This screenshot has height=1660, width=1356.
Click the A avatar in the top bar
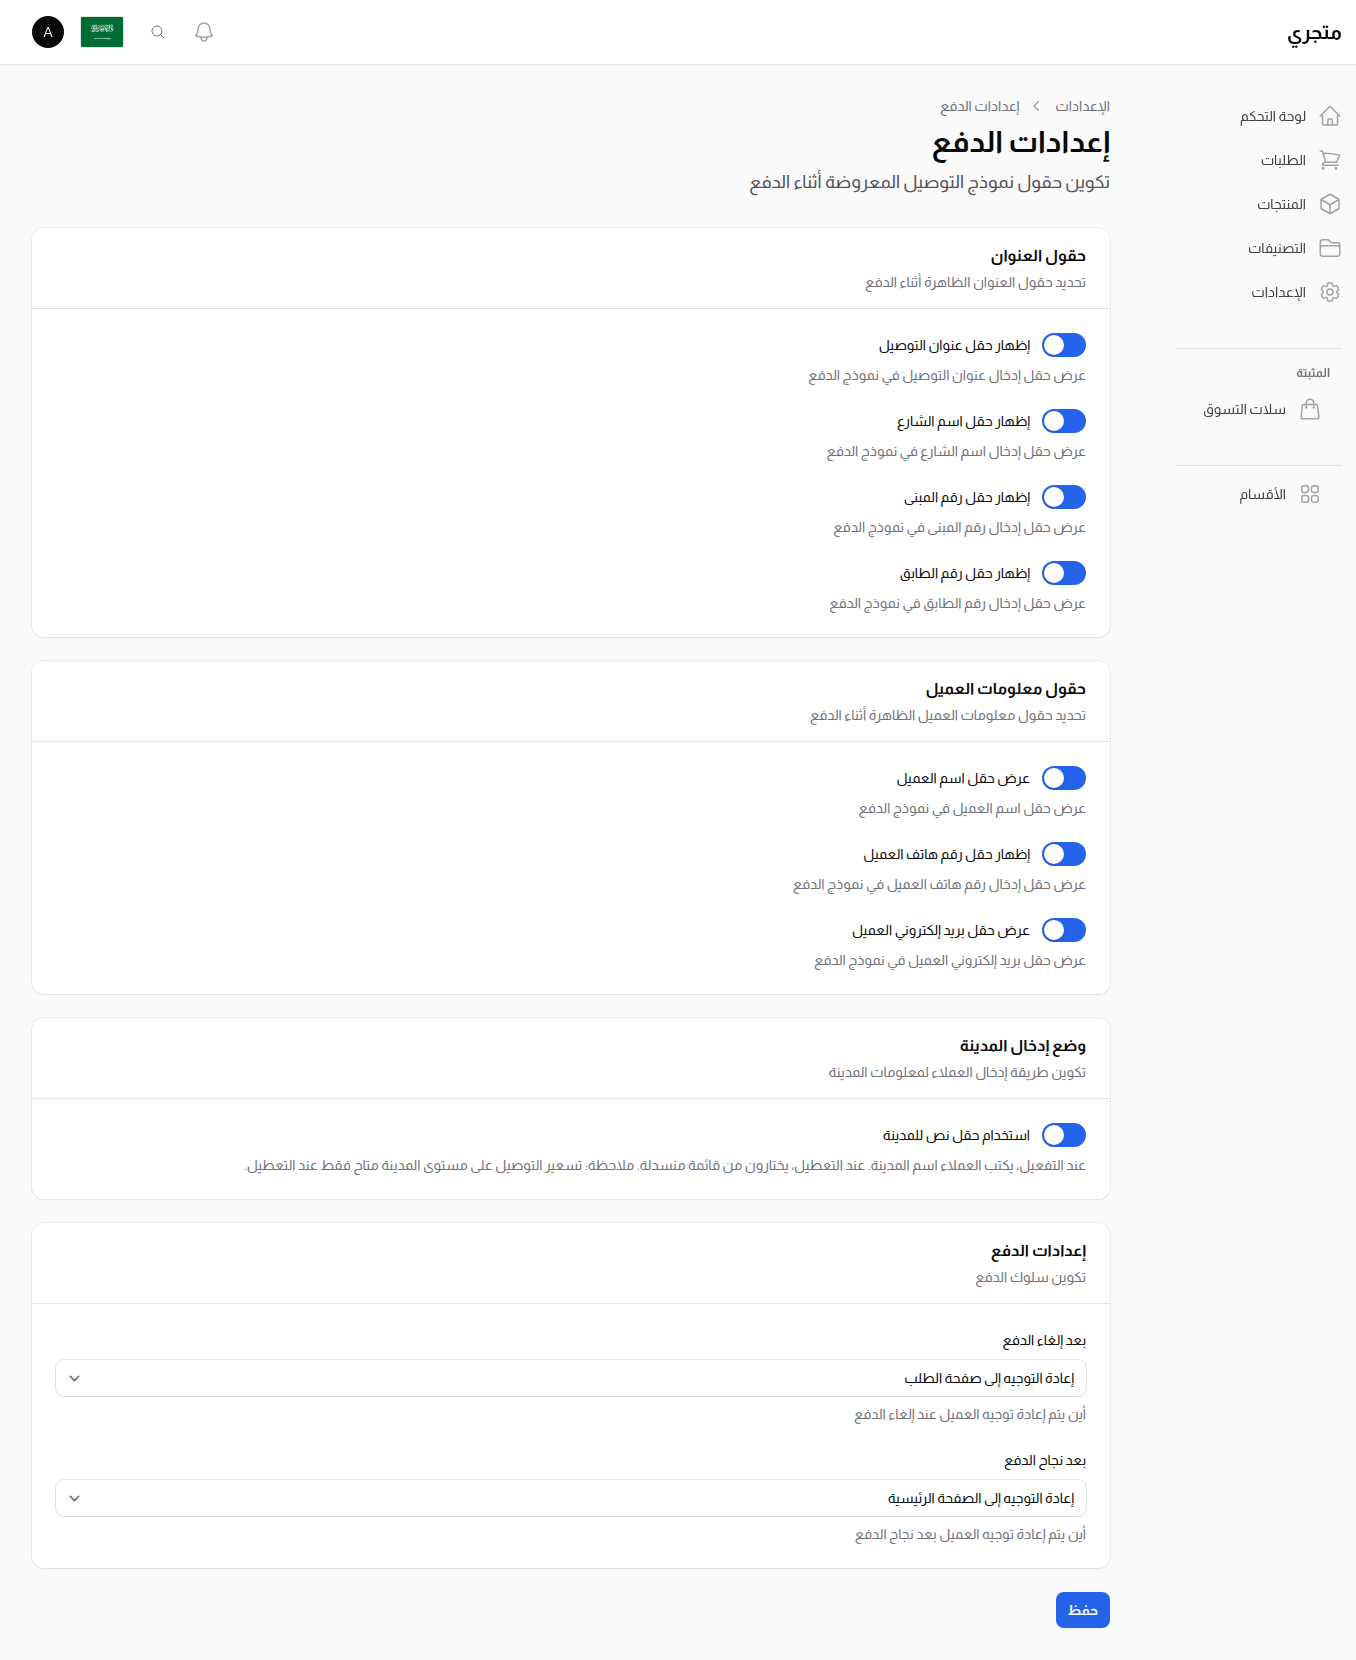[x=47, y=31]
